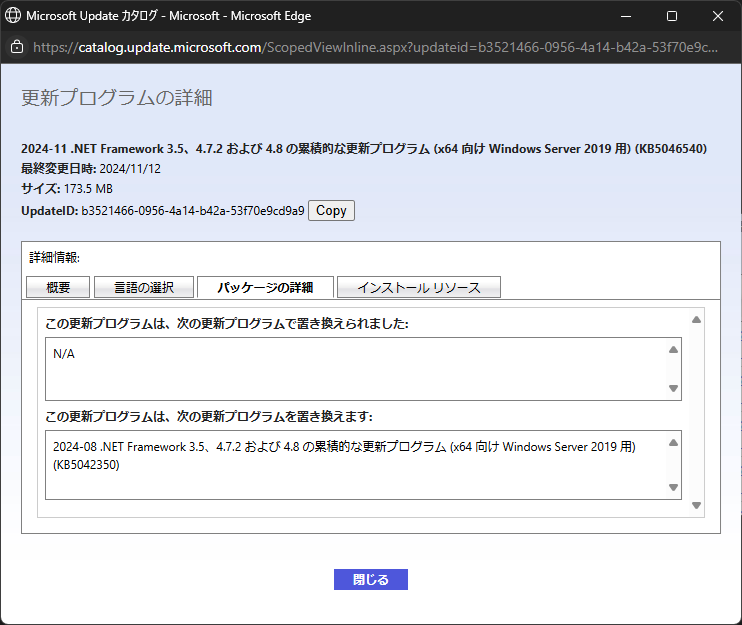Viewport: 742px width, 625px height.
Task: Click up arrow in the N/A box scrollbar
Action: (673, 350)
